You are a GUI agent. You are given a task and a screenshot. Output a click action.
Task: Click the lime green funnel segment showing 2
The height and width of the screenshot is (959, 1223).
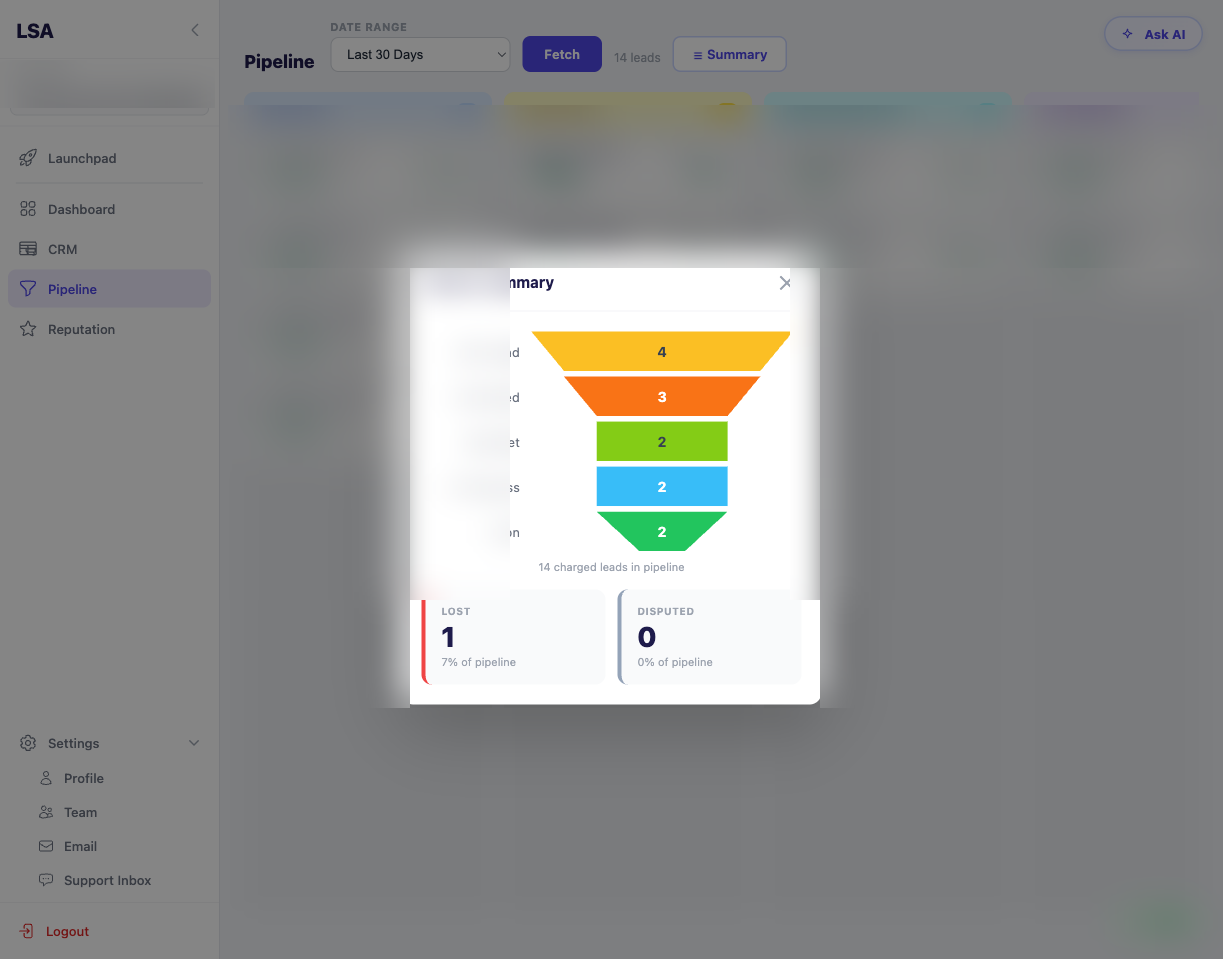pyautogui.click(x=662, y=442)
